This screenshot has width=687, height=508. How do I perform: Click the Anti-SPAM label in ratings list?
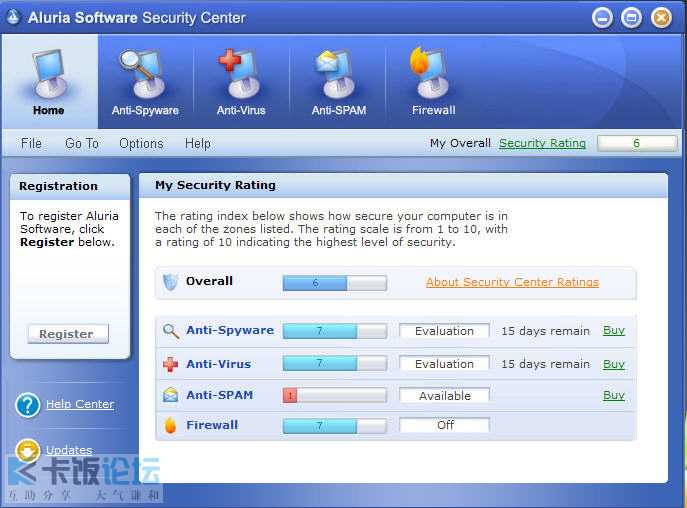220,395
